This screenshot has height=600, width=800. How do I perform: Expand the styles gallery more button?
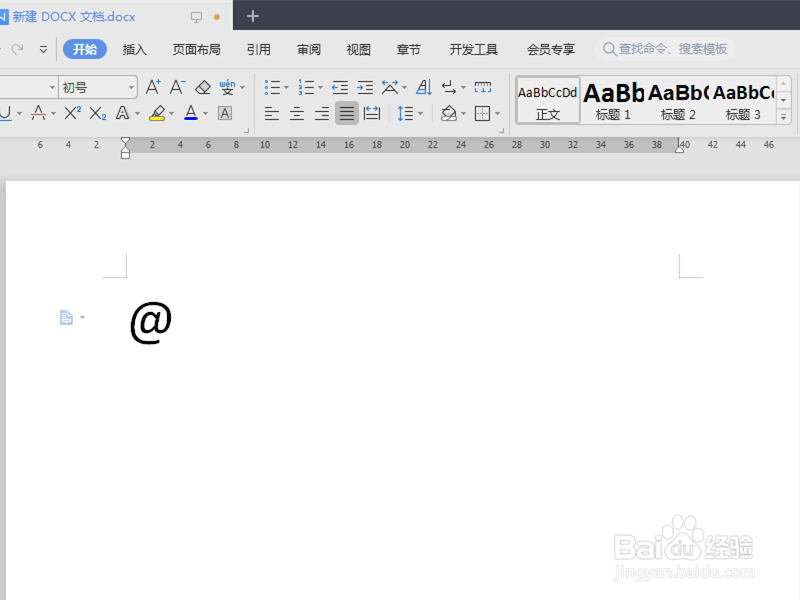click(x=784, y=117)
